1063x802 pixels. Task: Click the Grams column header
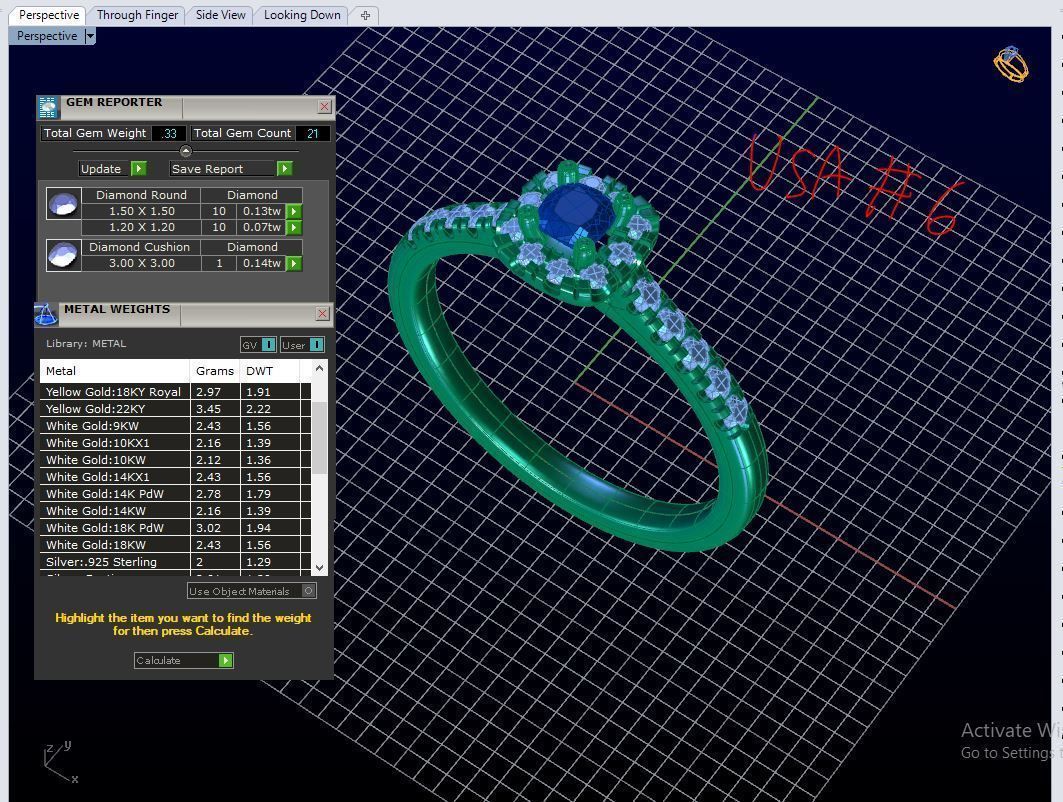pyautogui.click(x=215, y=371)
